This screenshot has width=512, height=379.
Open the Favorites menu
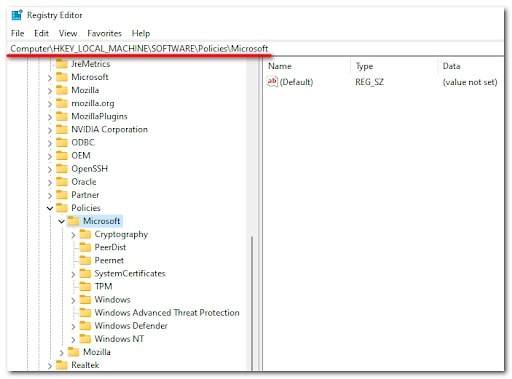click(104, 33)
